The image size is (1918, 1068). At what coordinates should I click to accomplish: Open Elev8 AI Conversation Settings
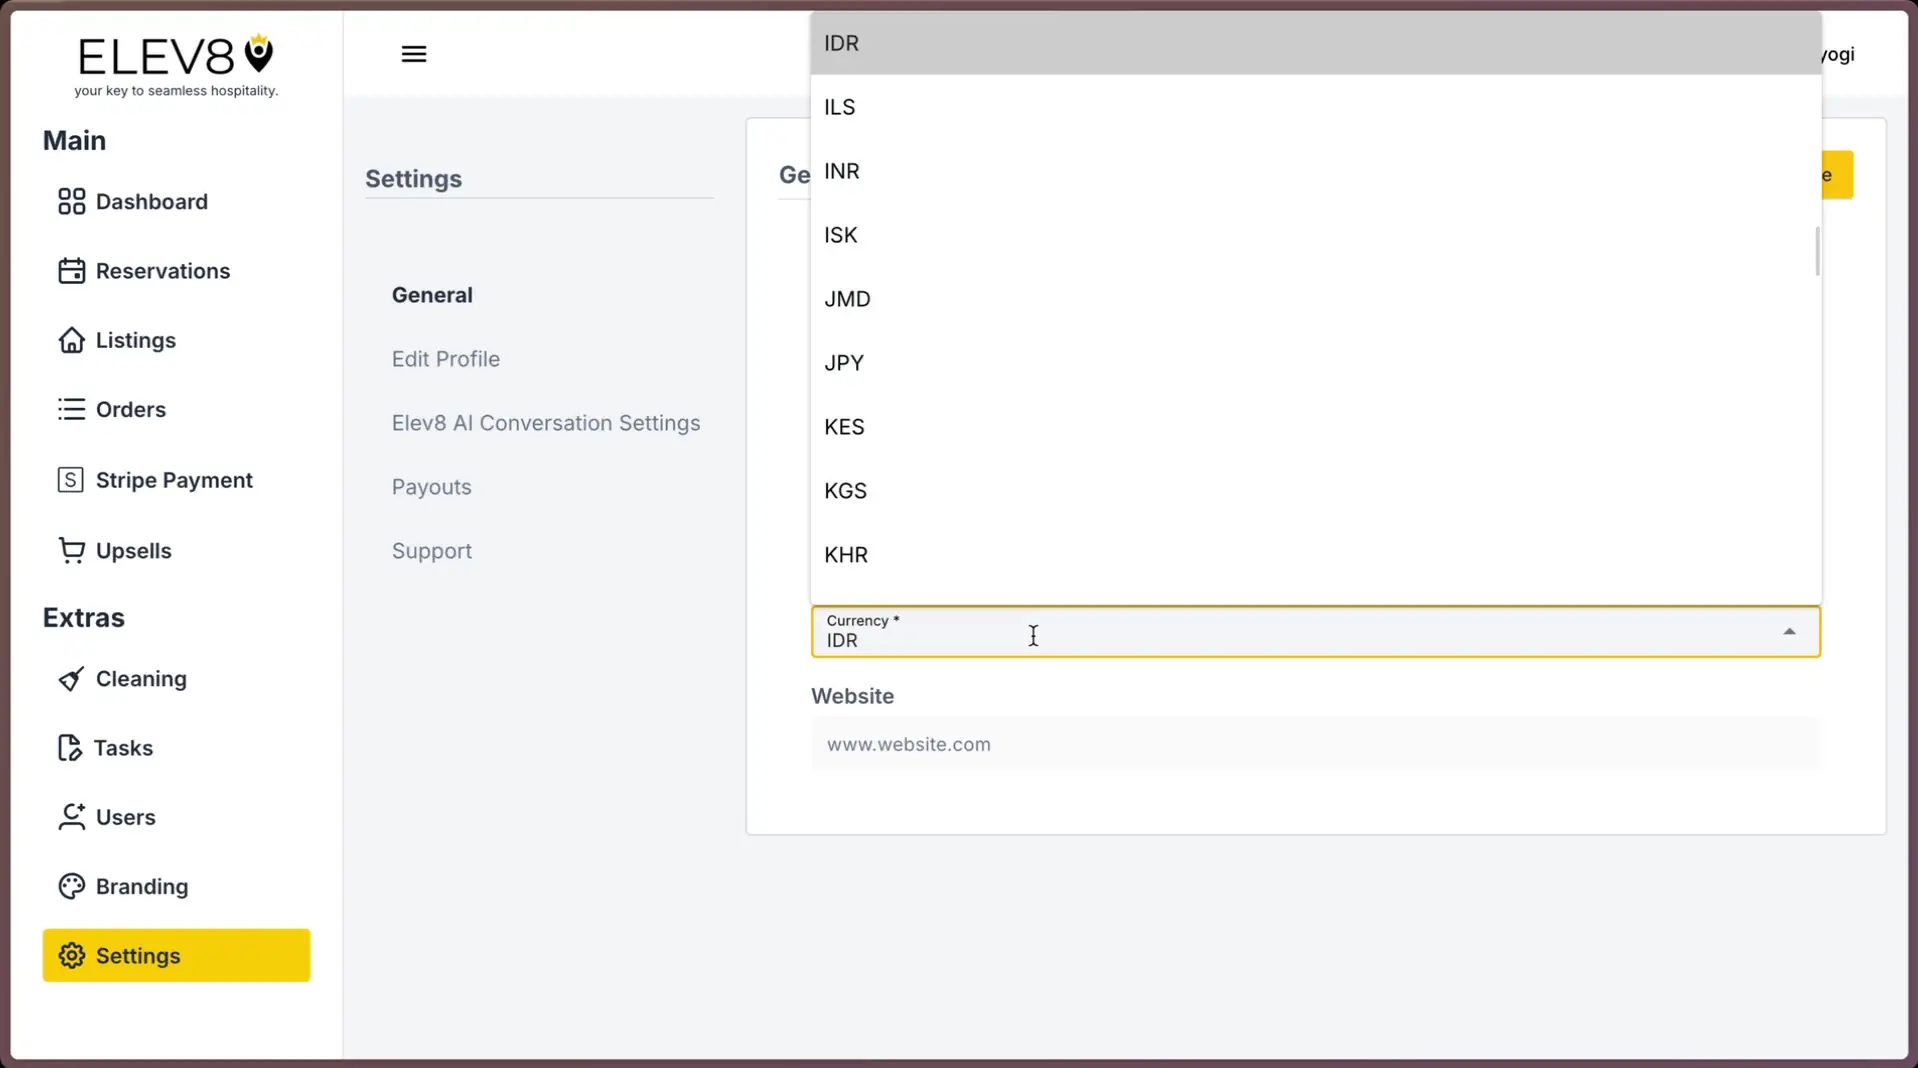545,422
